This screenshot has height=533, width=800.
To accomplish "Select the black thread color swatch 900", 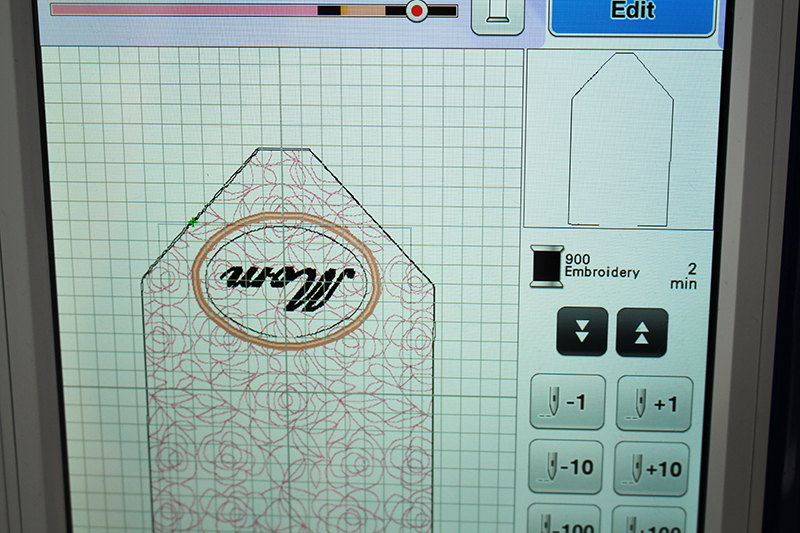I will pyautogui.click(x=547, y=266).
